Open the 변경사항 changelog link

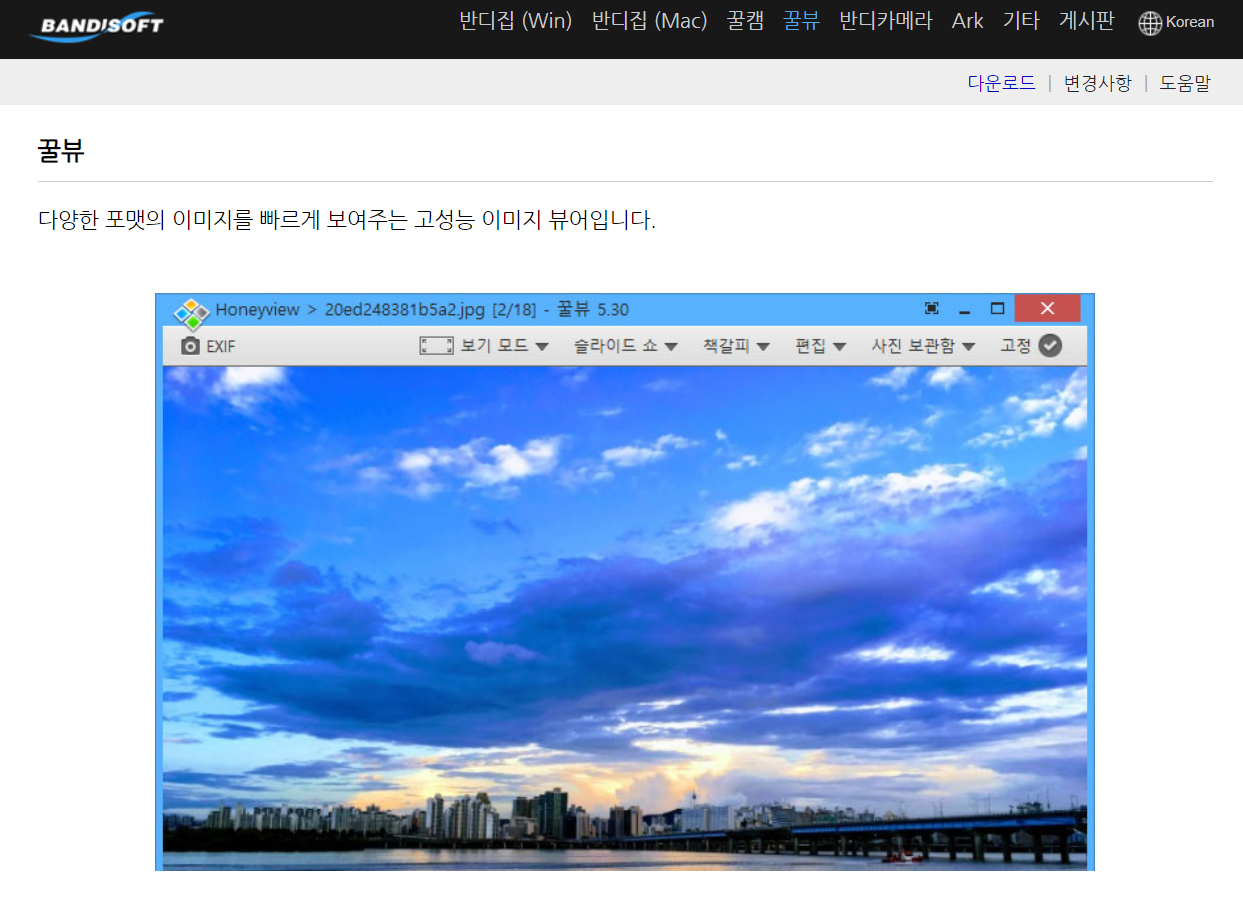pos(1097,83)
